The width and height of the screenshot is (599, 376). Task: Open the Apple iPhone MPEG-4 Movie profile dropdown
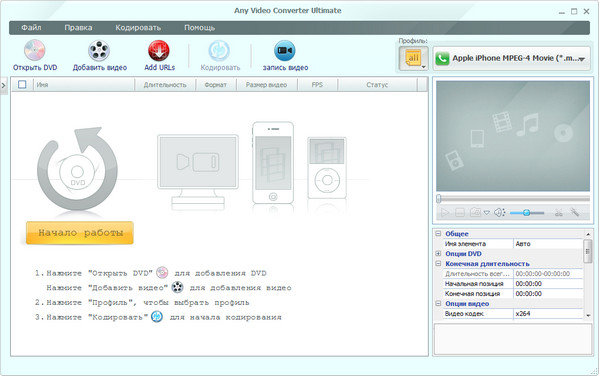(512, 58)
